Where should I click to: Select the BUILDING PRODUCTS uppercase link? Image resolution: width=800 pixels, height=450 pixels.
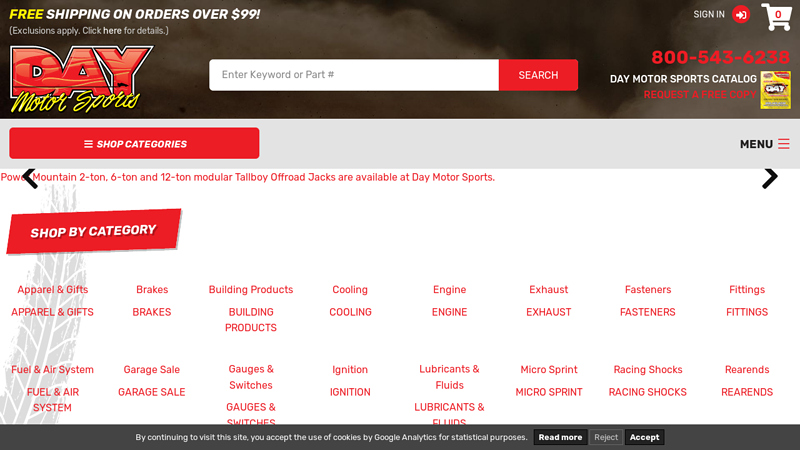251,319
